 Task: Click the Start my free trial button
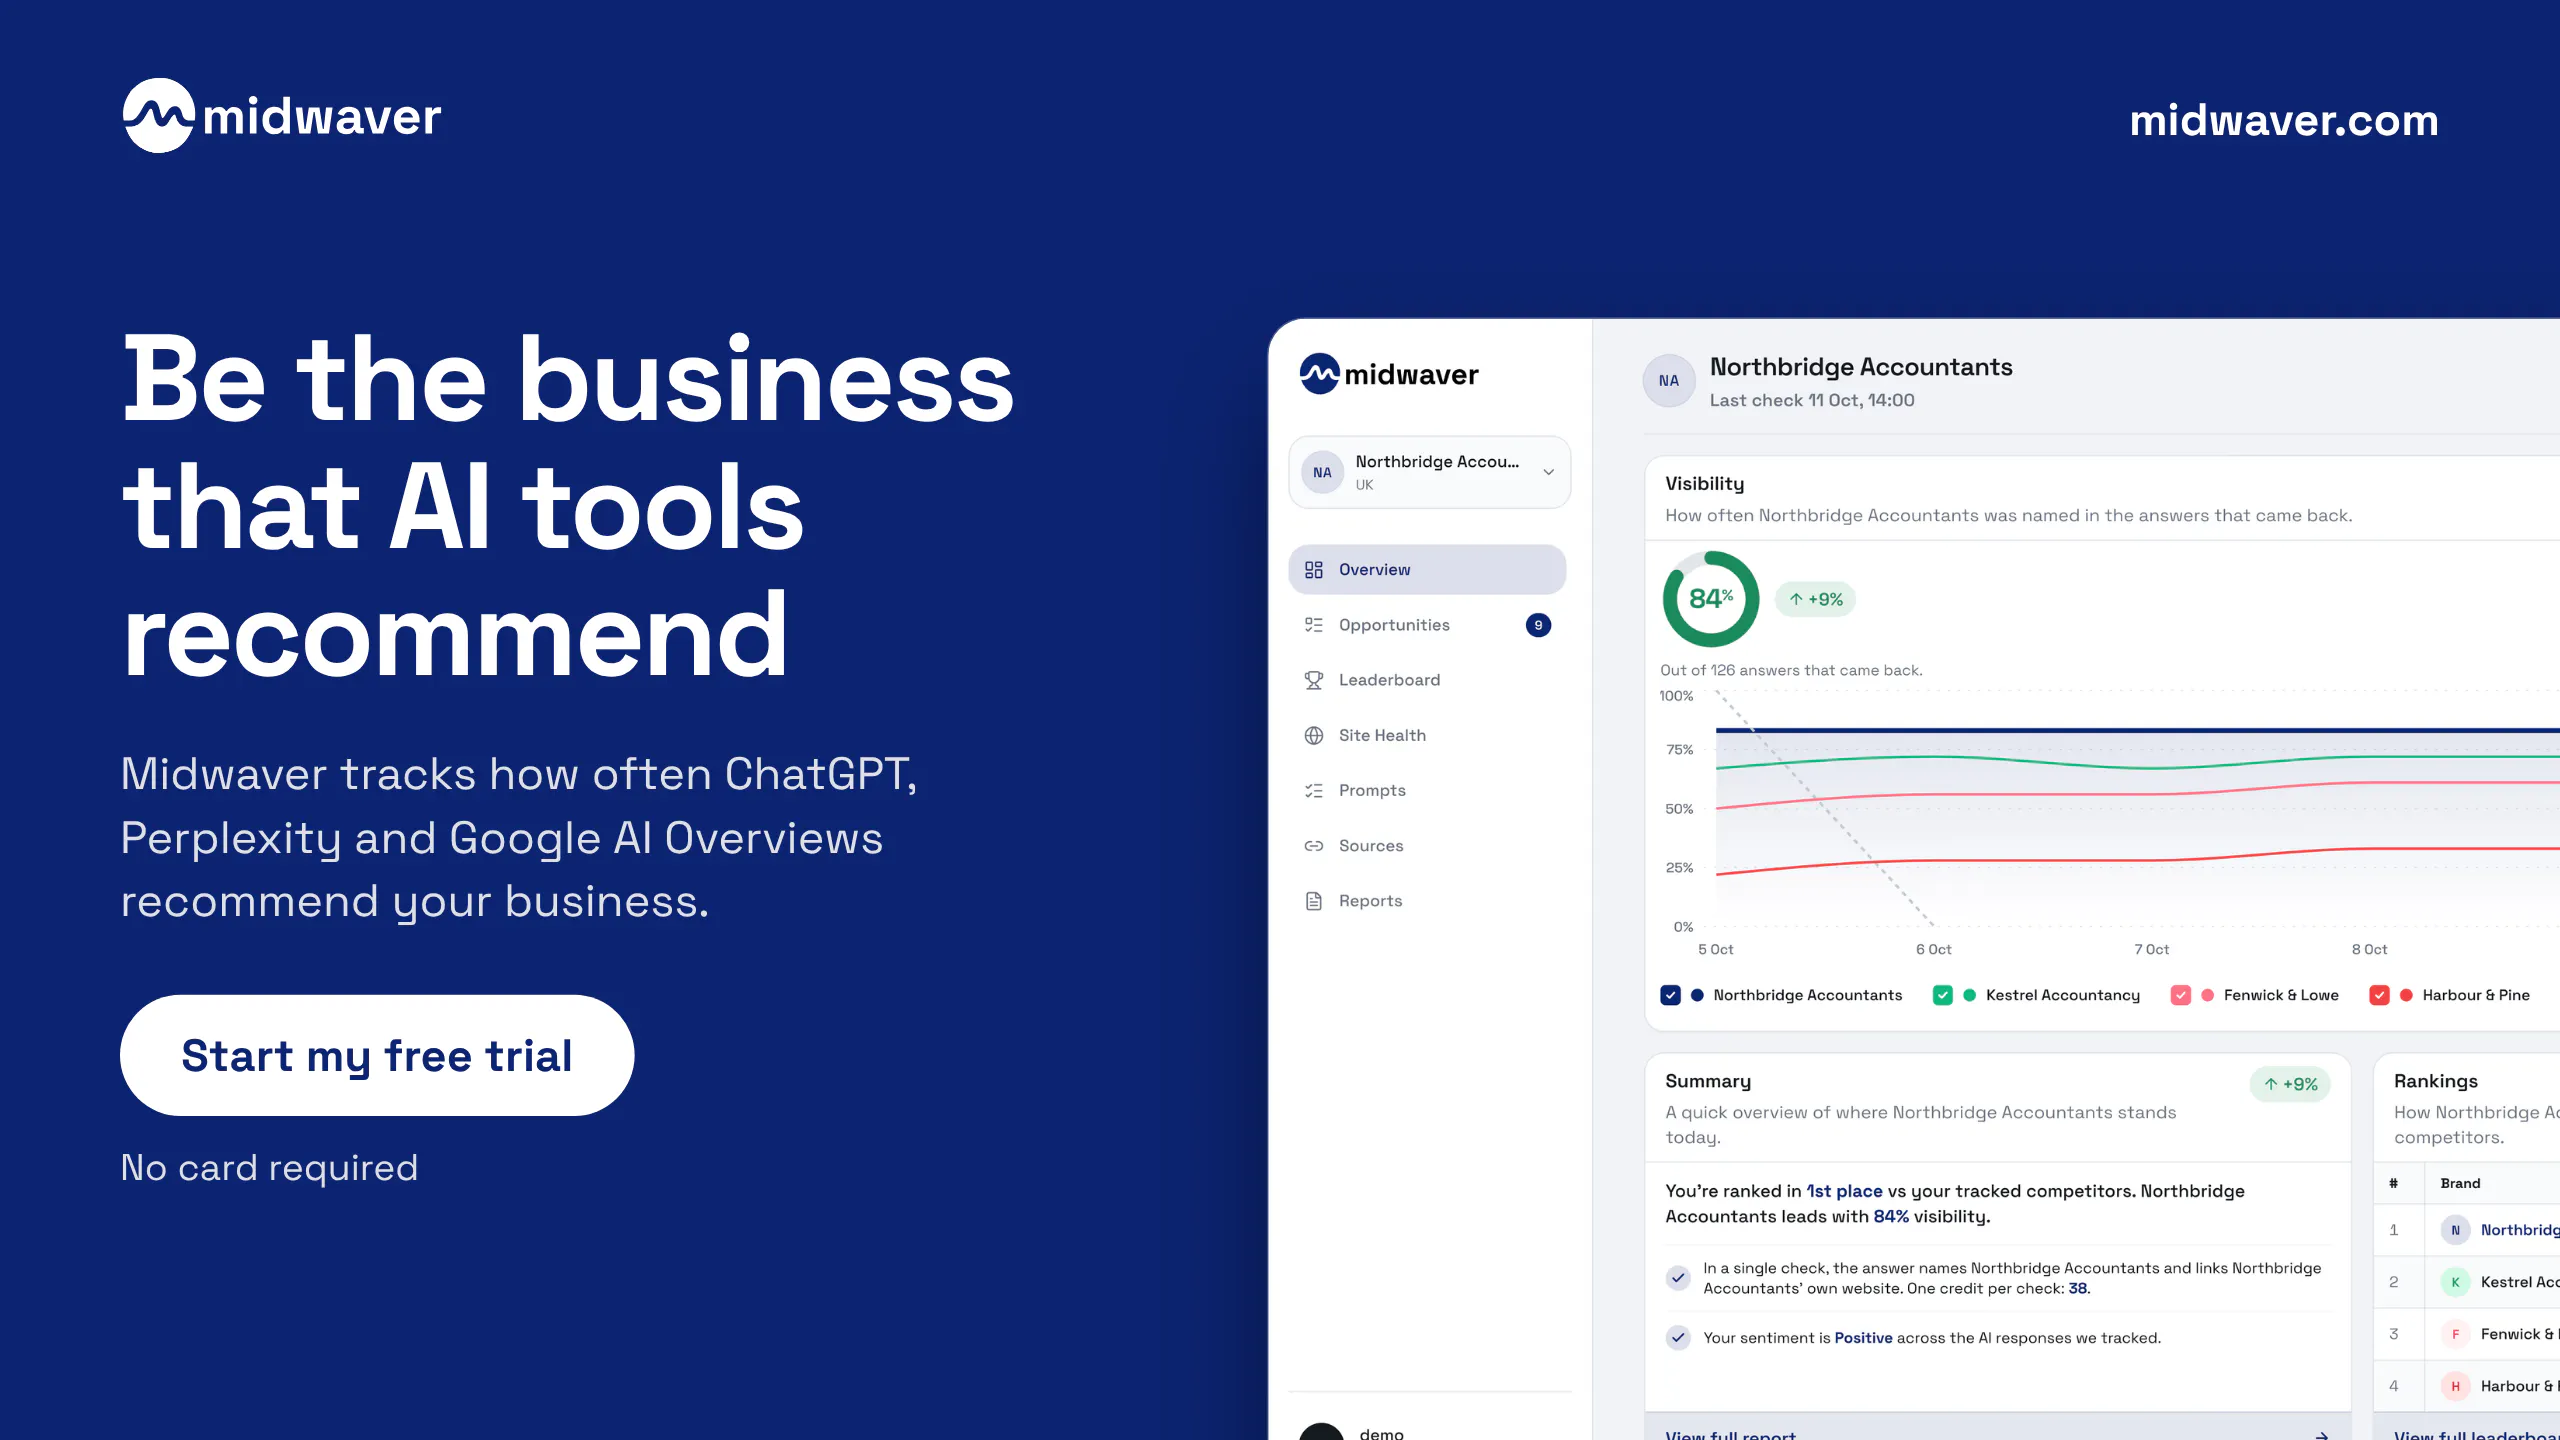click(377, 1055)
